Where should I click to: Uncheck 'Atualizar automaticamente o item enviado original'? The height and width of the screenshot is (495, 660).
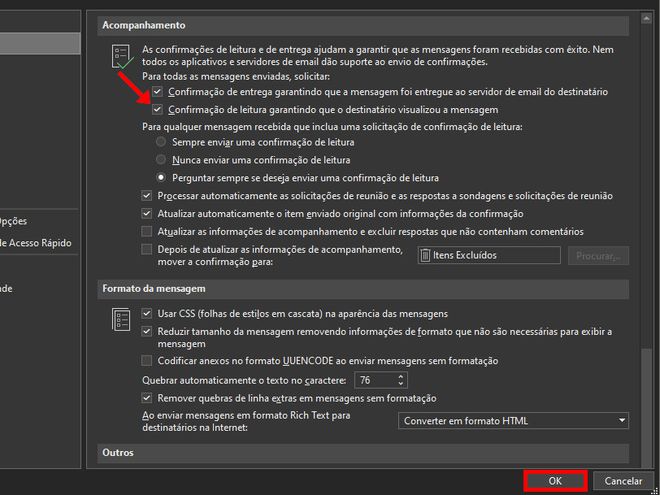point(146,213)
